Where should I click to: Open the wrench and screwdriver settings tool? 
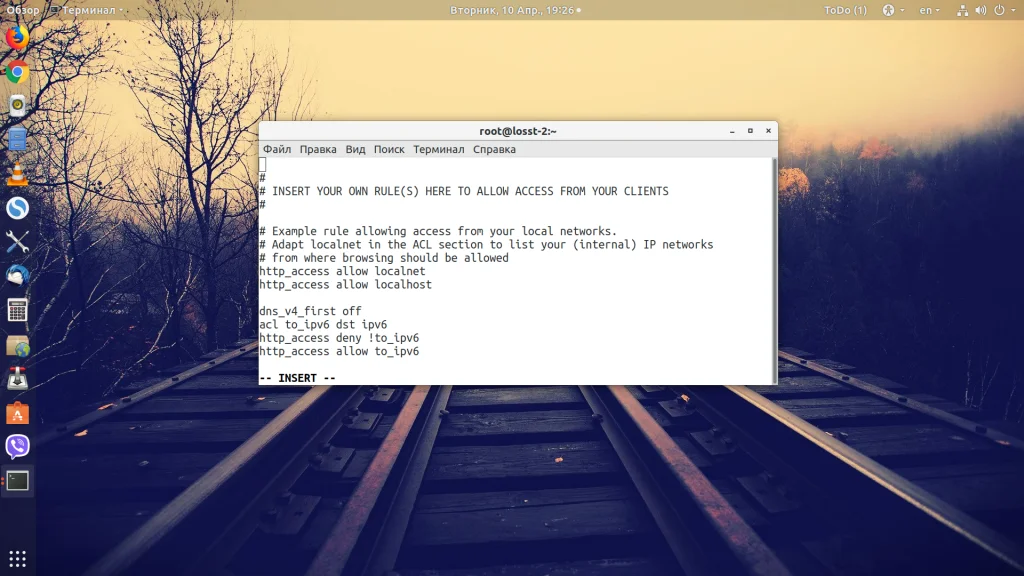[x=17, y=242]
